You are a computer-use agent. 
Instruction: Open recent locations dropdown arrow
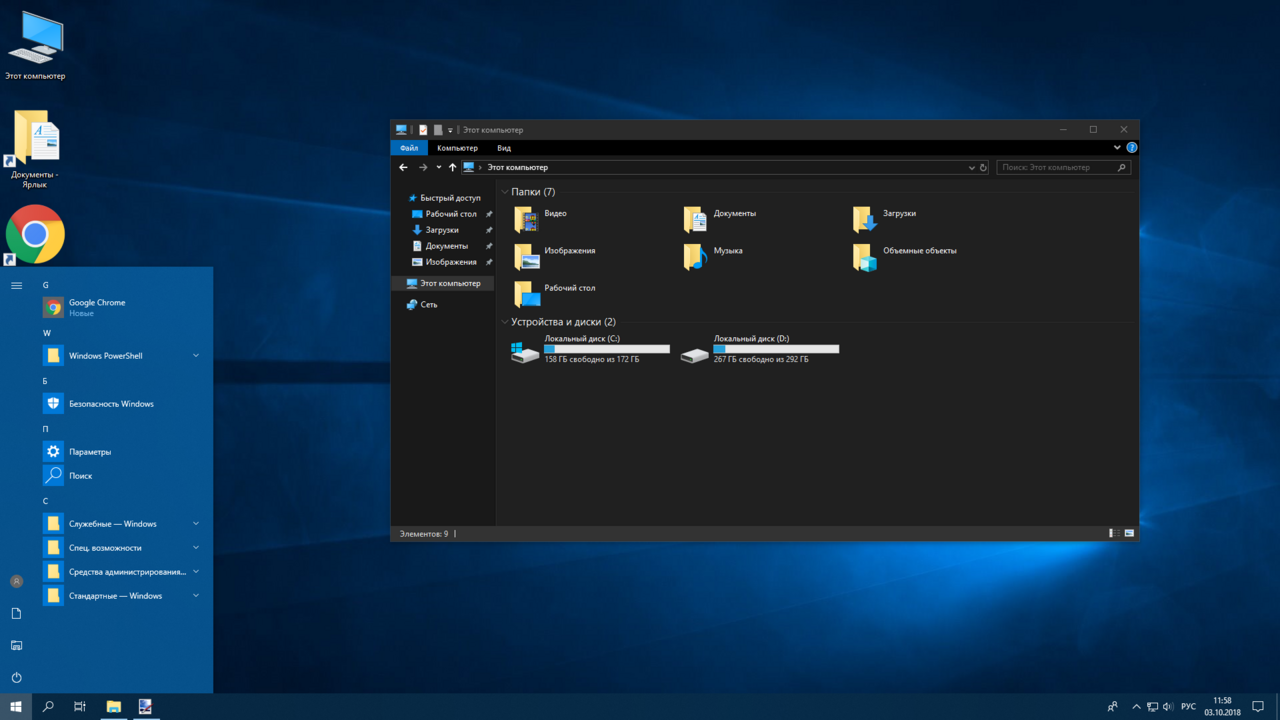438,168
